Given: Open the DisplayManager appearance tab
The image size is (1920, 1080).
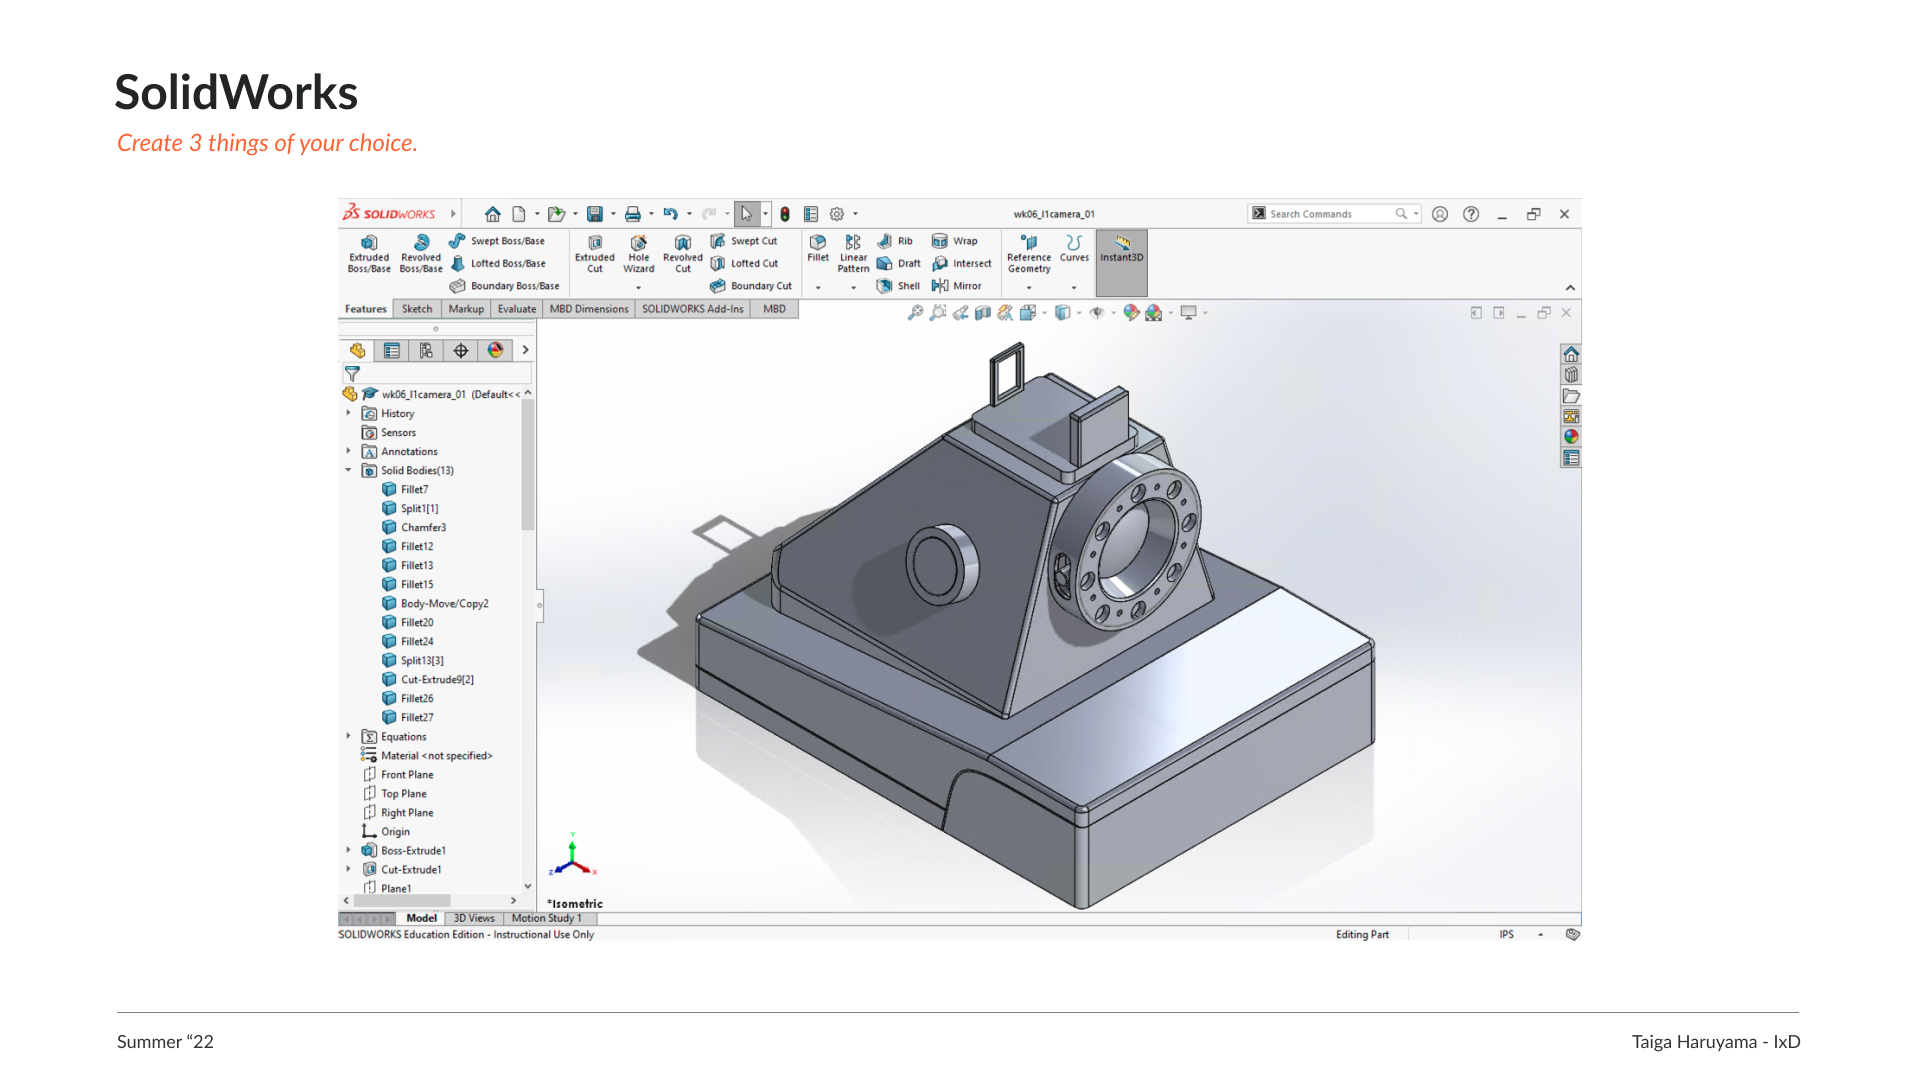Looking at the screenshot, I should 495,350.
